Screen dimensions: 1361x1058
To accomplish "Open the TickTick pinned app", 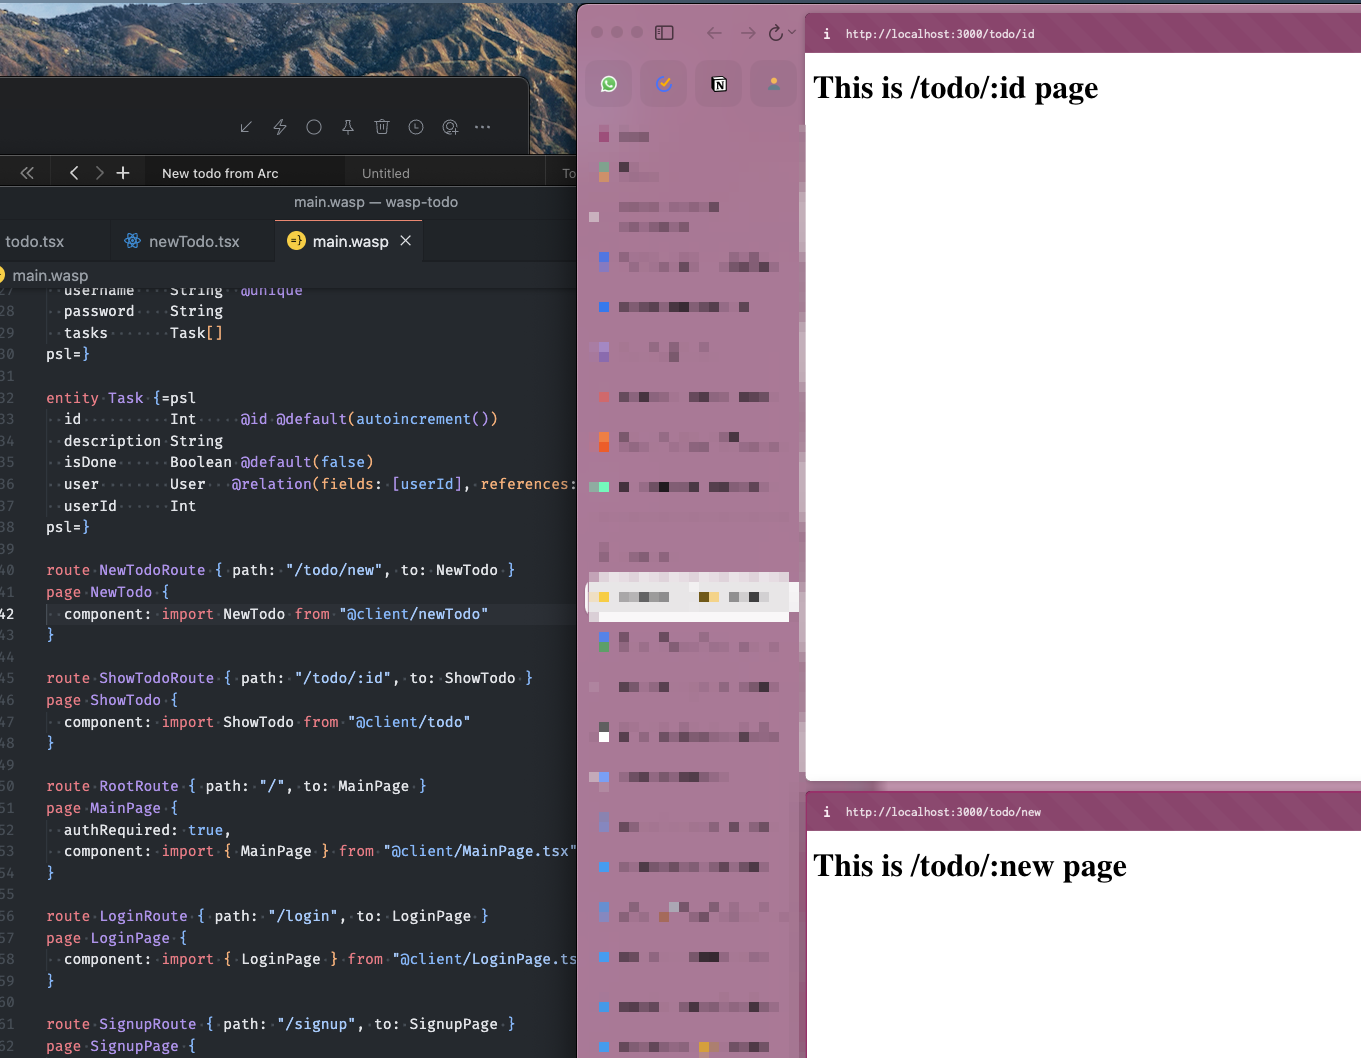I will 664,83.
